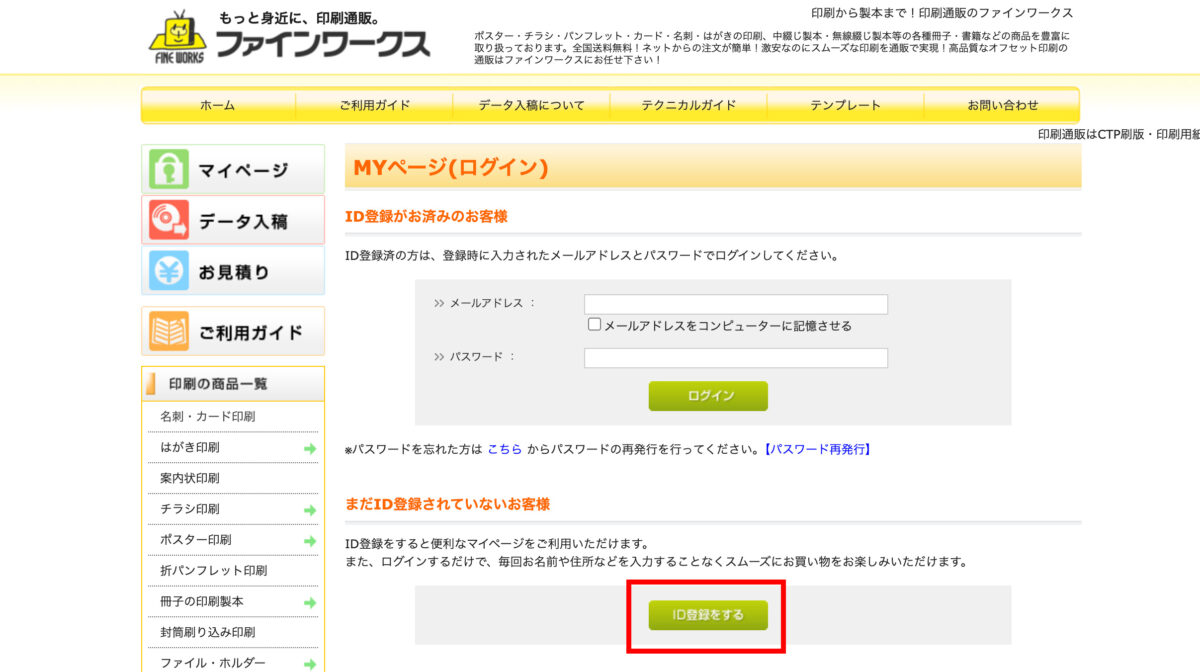This screenshot has height=672, width=1200.
Task: Open テクニカルガイド in navigation bar
Action: tap(688, 105)
